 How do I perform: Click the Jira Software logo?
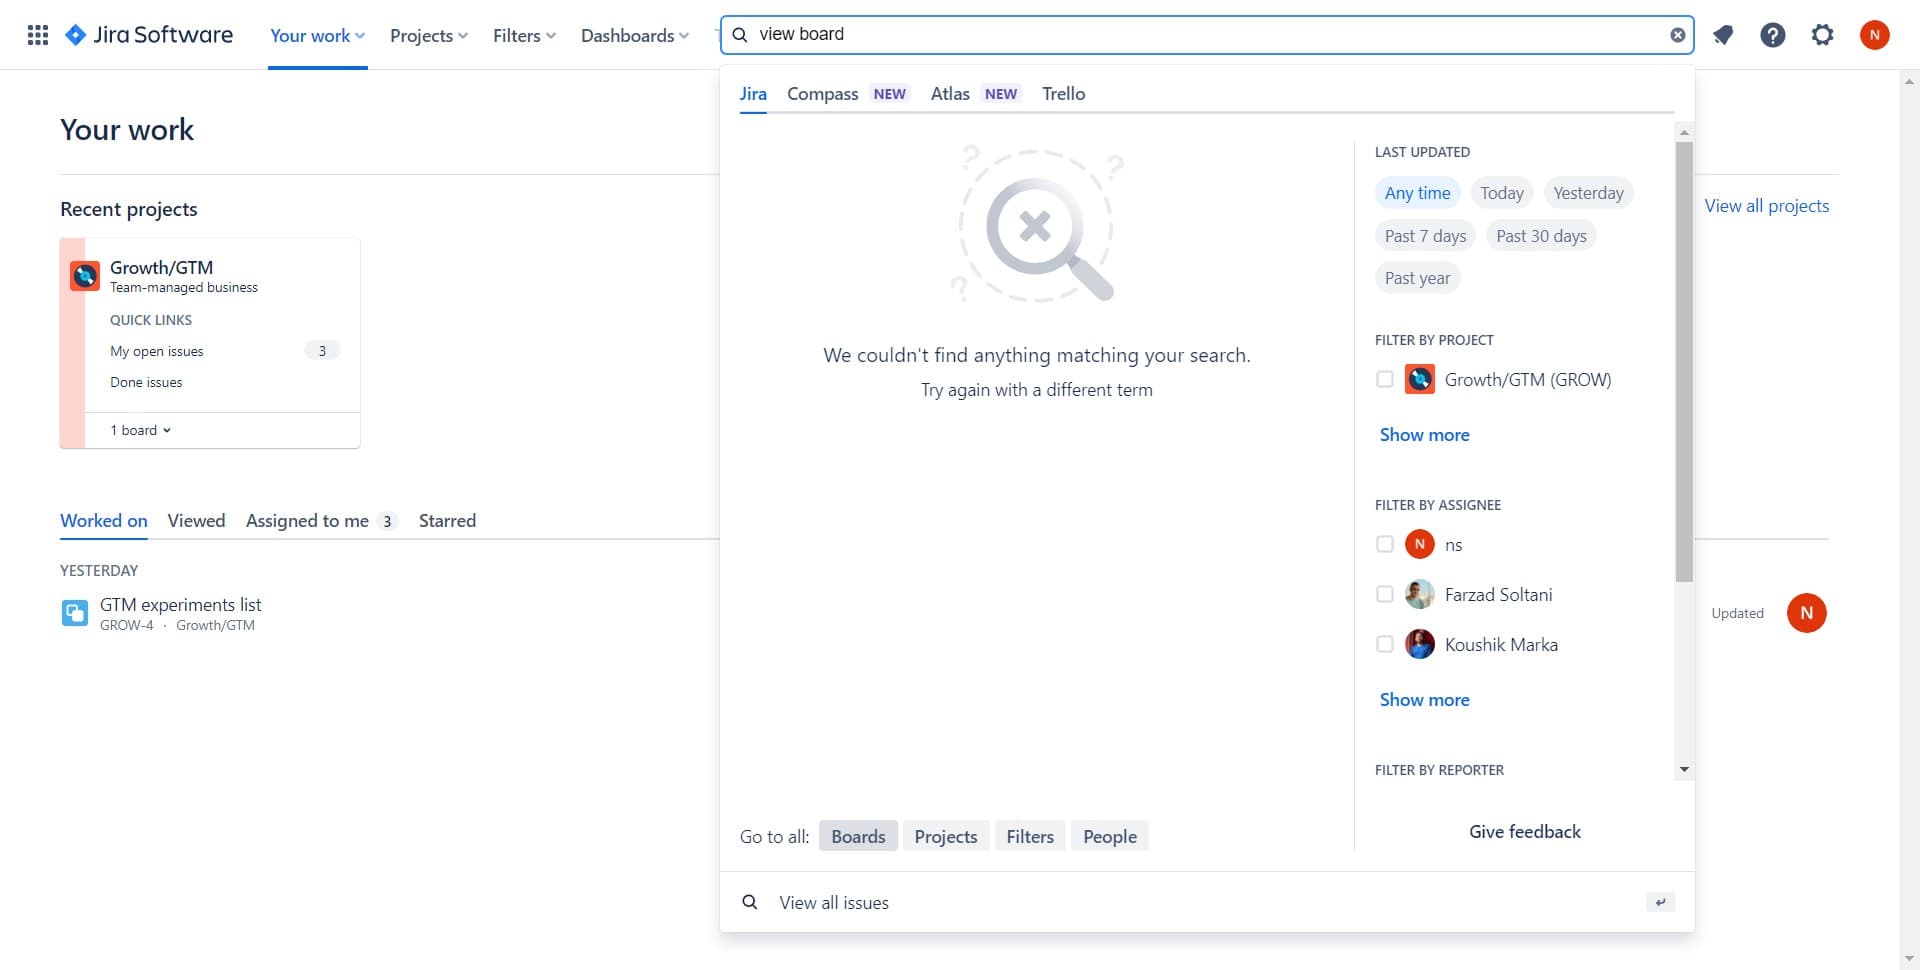[x=149, y=35]
